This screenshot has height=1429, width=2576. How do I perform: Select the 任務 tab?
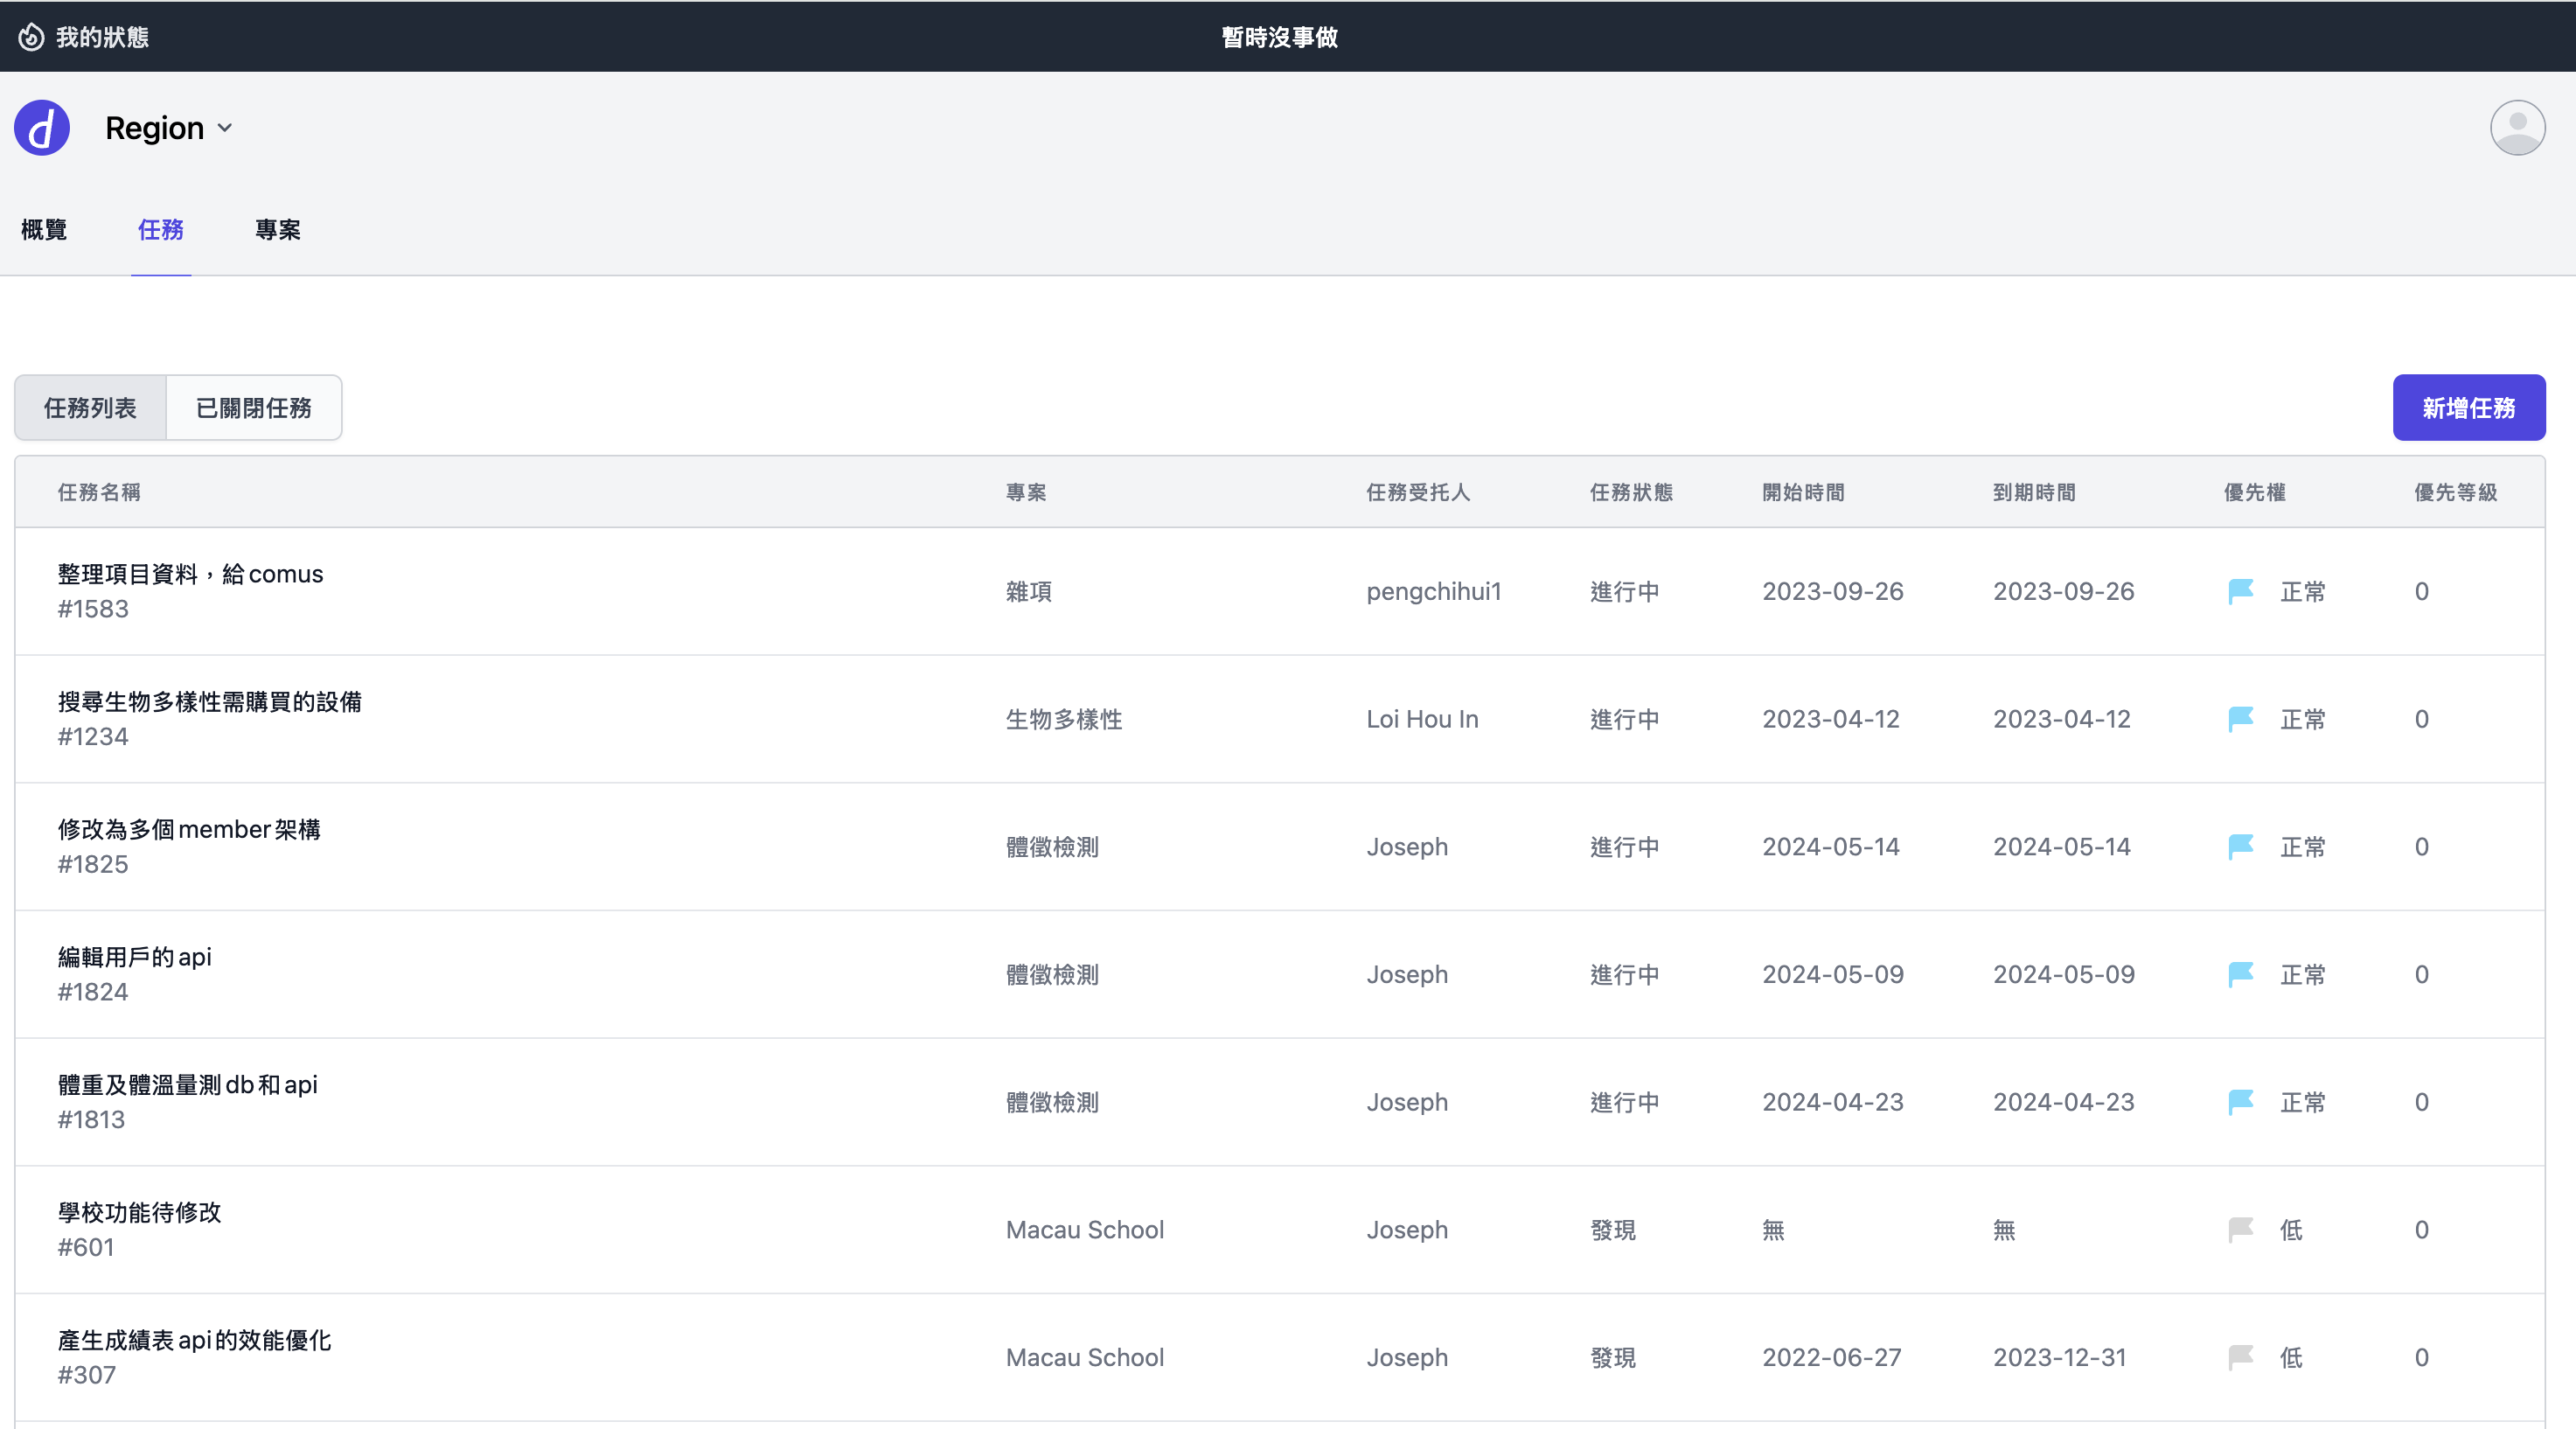[x=160, y=230]
